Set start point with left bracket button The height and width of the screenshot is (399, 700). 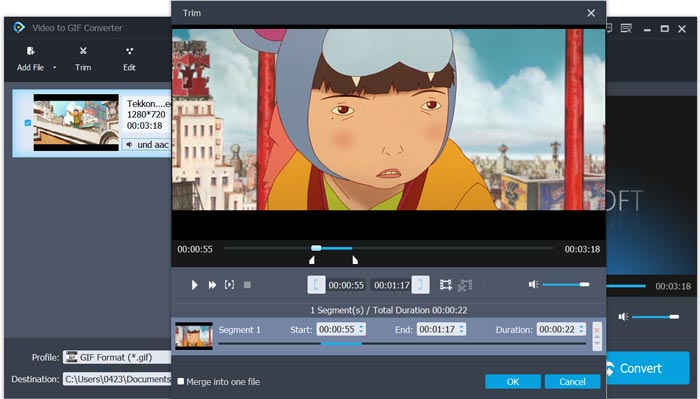(x=316, y=285)
